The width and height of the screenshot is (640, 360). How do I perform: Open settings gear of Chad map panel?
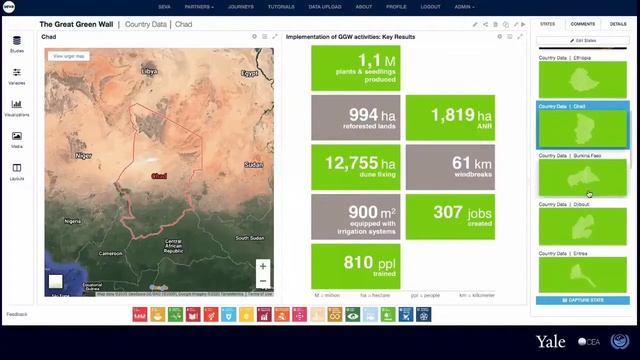(254, 36)
